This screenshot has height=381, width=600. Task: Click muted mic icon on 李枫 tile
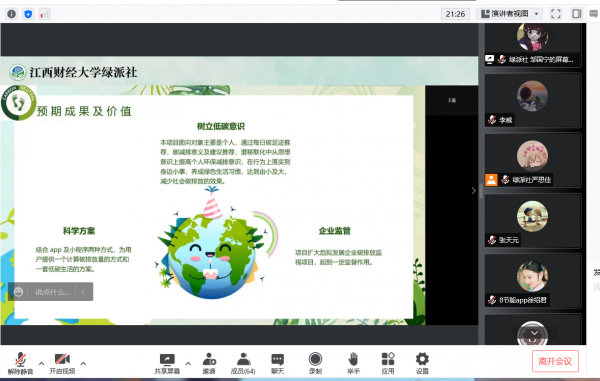(x=492, y=120)
